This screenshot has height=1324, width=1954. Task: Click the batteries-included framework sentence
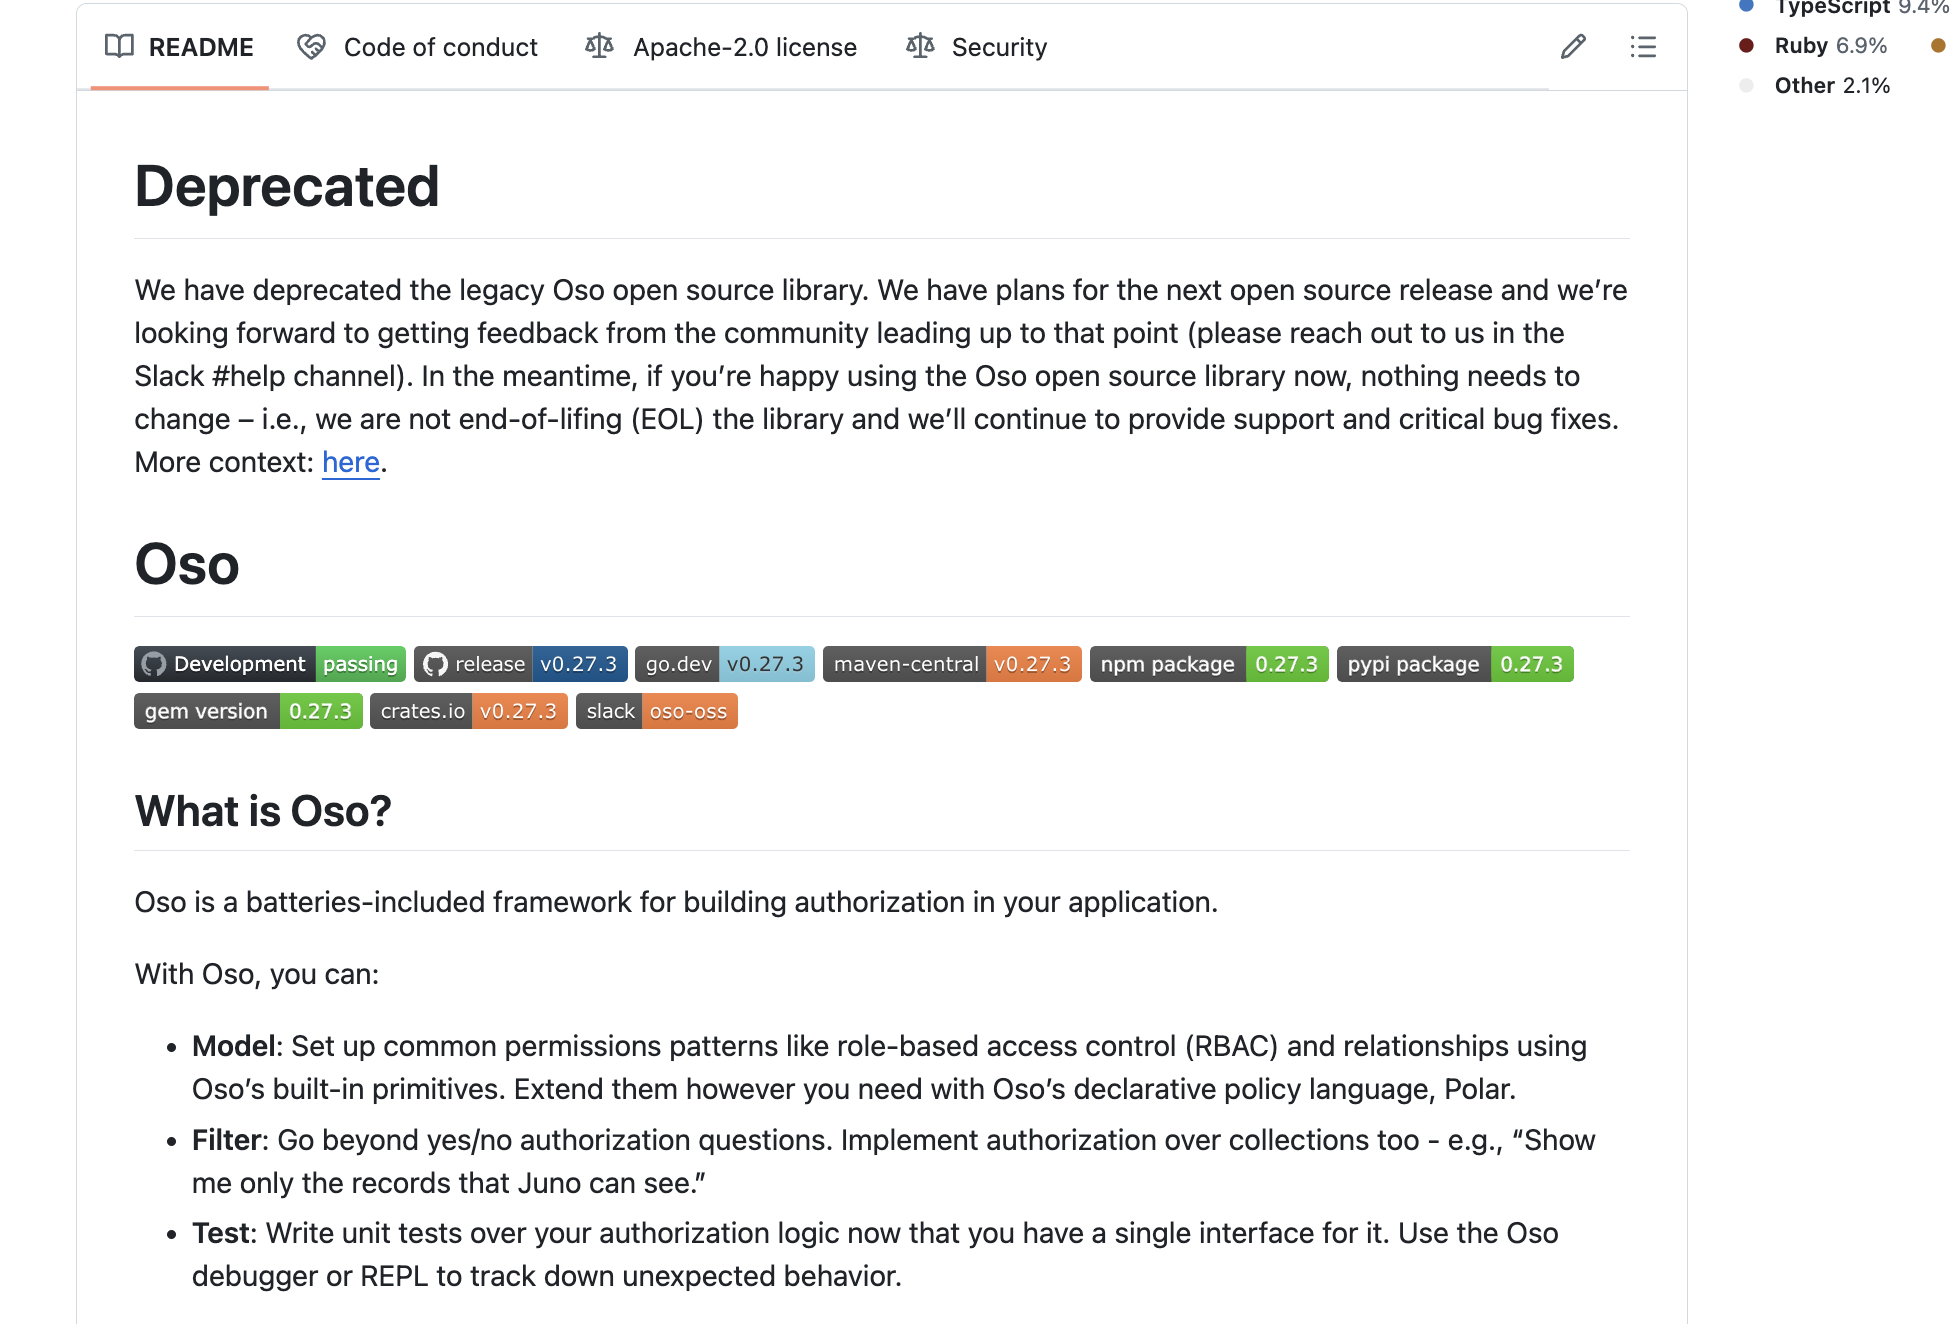point(676,902)
